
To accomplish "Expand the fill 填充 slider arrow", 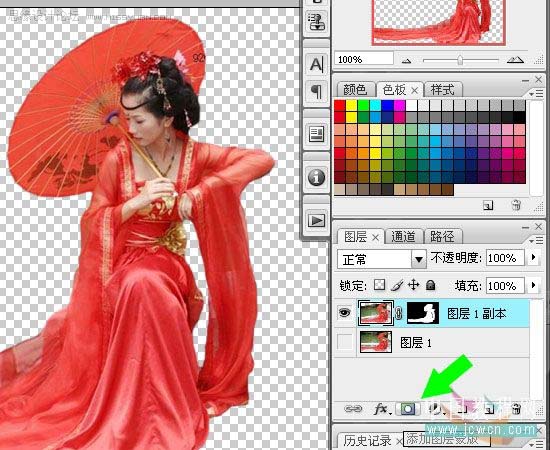I will coord(534,285).
